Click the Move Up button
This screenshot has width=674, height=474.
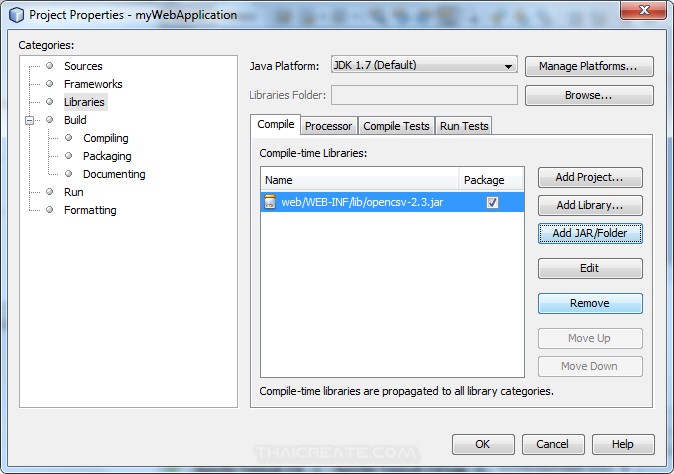pyautogui.click(x=590, y=338)
